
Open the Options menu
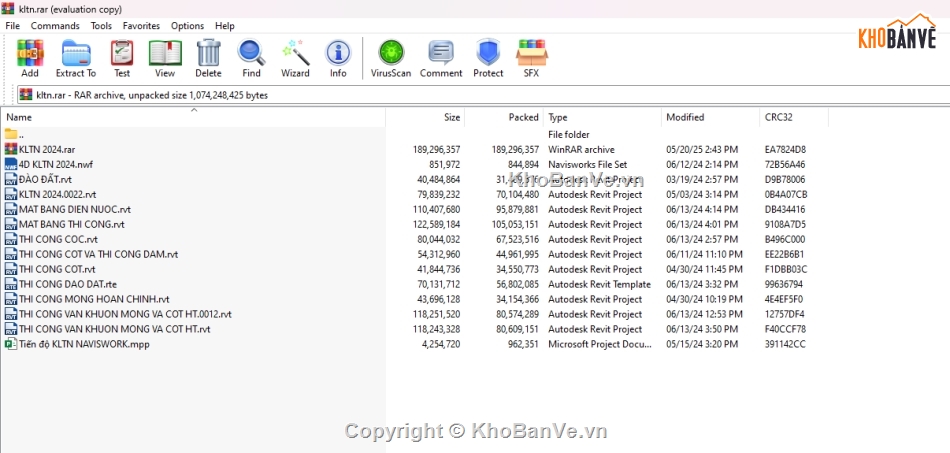pos(187,25)
